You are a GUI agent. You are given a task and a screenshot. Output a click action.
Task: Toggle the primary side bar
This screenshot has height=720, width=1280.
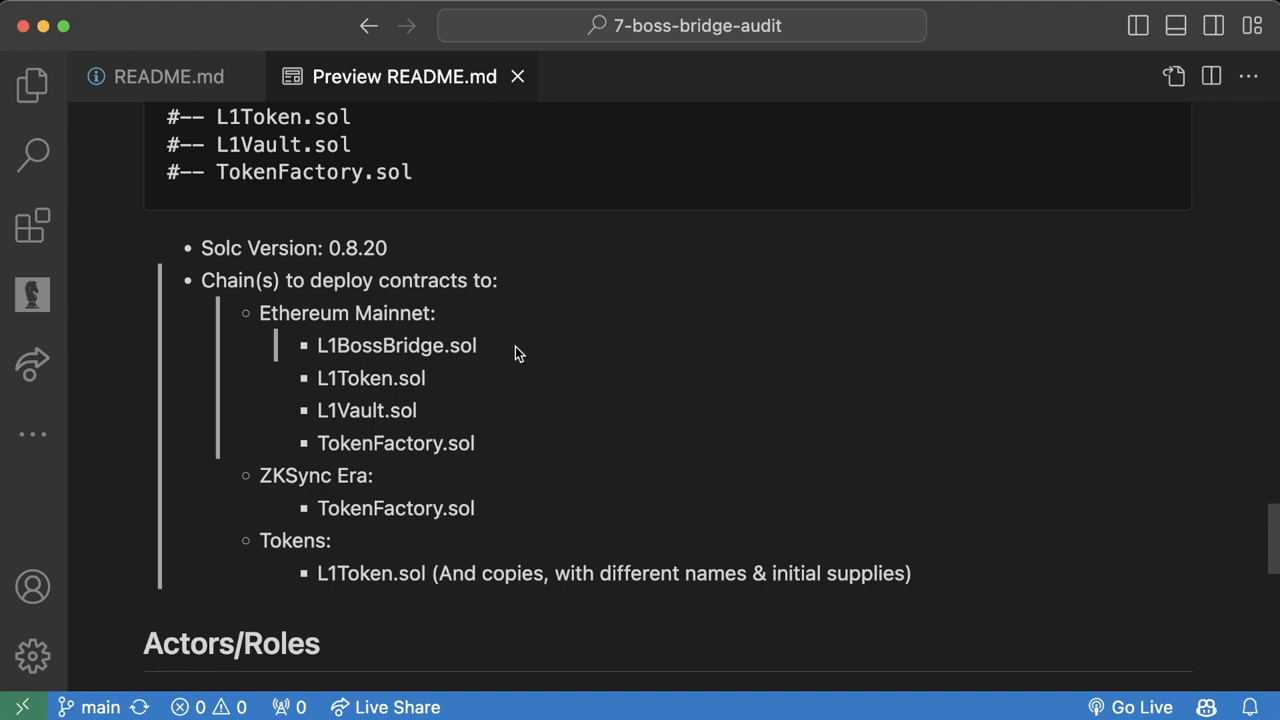1138,26
